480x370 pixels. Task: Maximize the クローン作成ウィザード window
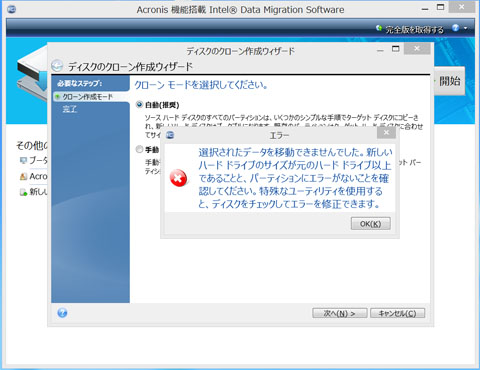pos(396,49)
